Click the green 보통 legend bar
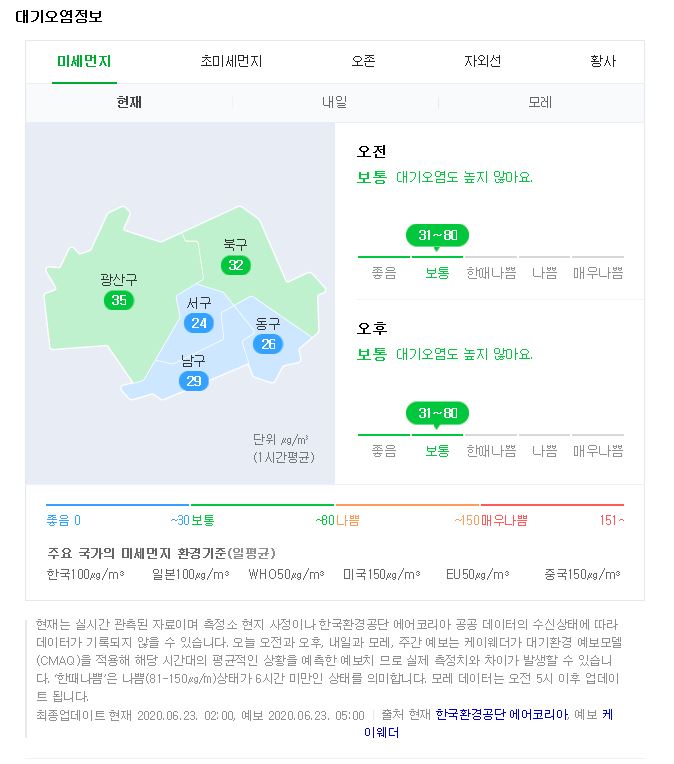674x764 pixels. pyautogui.click(x=262, y=505)
